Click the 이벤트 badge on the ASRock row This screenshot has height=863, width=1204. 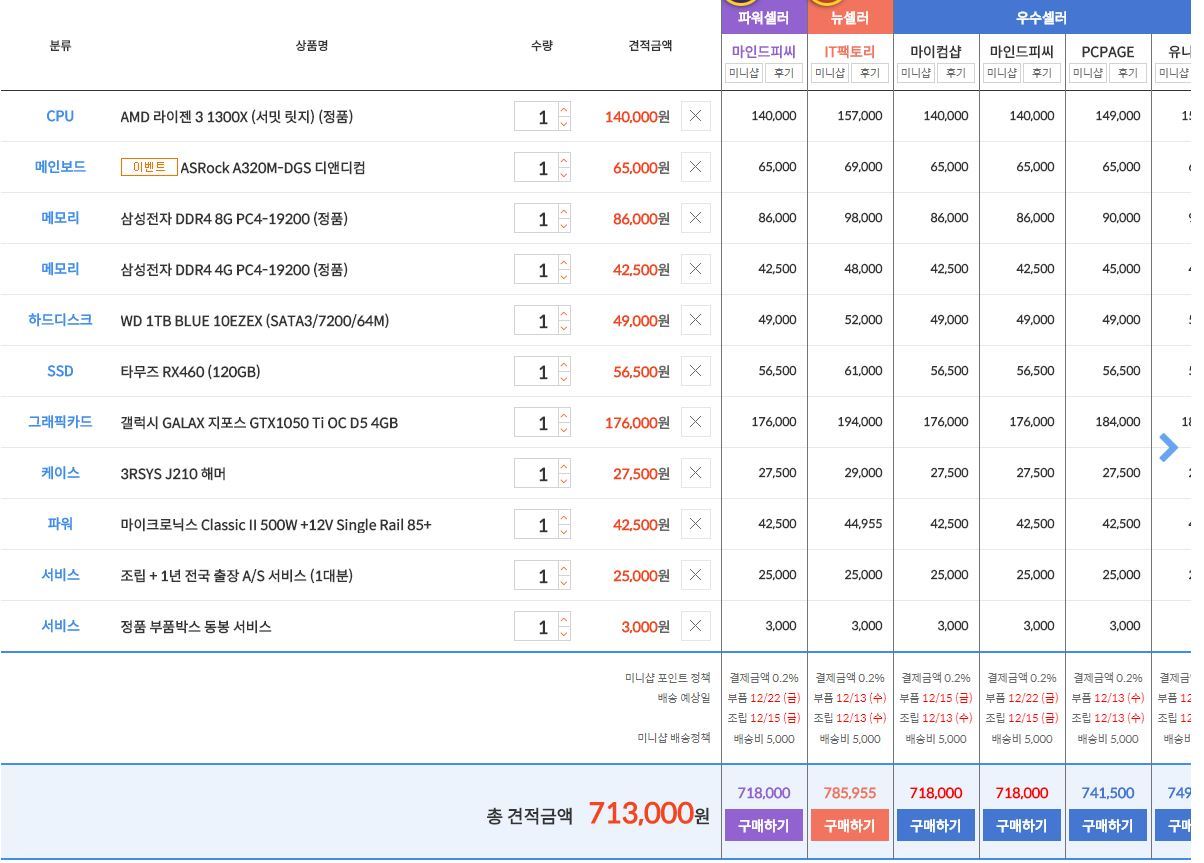(x=149, y=167)
